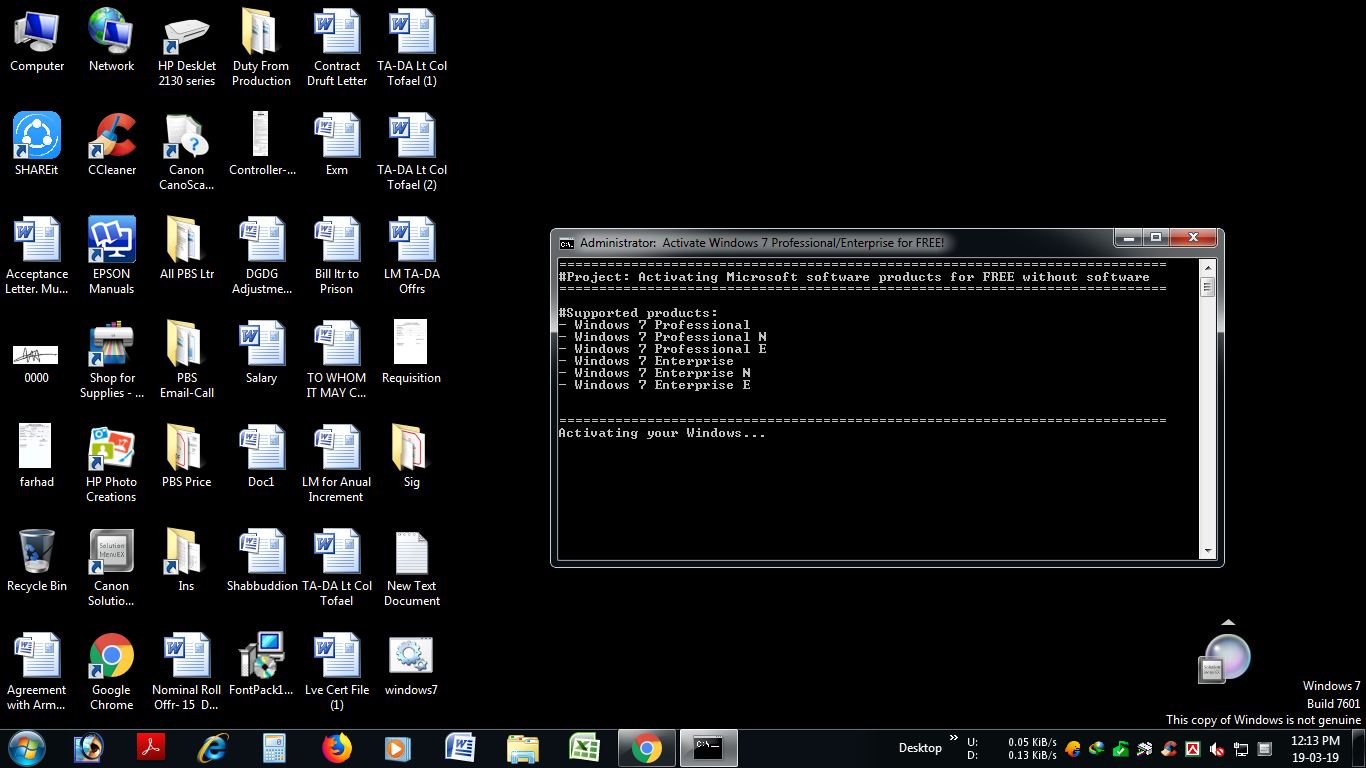
Task: Open the Windows Start menu
Action: pos(27,748)
